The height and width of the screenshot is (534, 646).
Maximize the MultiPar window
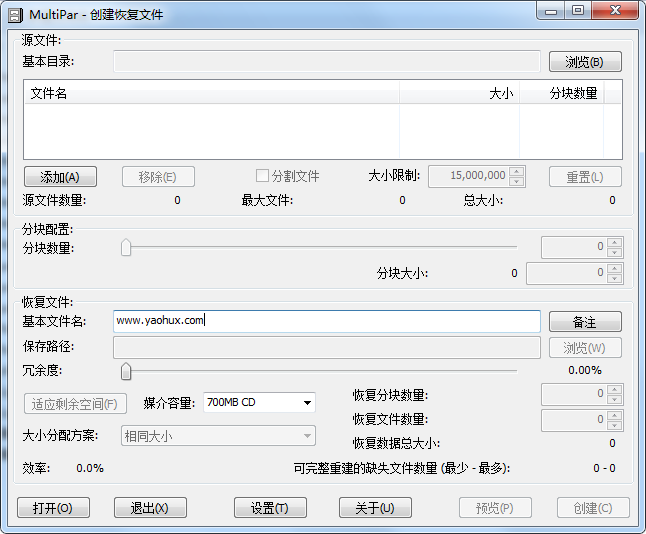pos(578,11)
